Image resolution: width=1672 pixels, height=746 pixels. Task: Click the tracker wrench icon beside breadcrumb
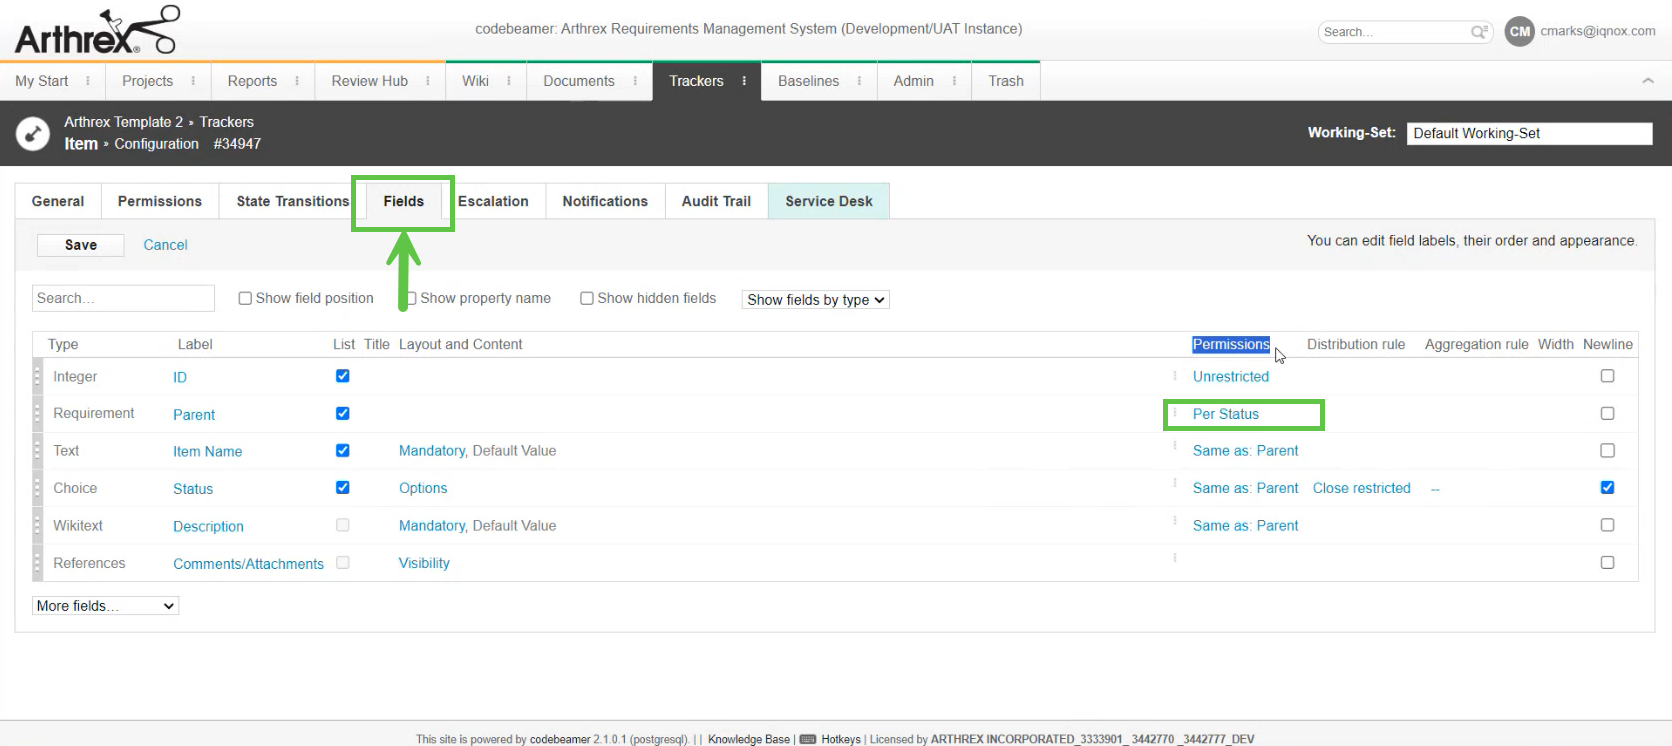(33, 133)
